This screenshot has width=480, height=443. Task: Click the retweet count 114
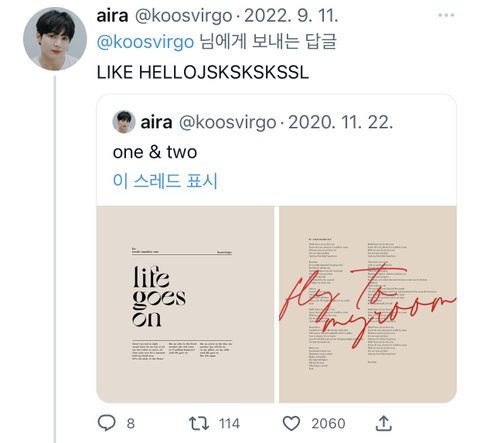click(229, 424)
